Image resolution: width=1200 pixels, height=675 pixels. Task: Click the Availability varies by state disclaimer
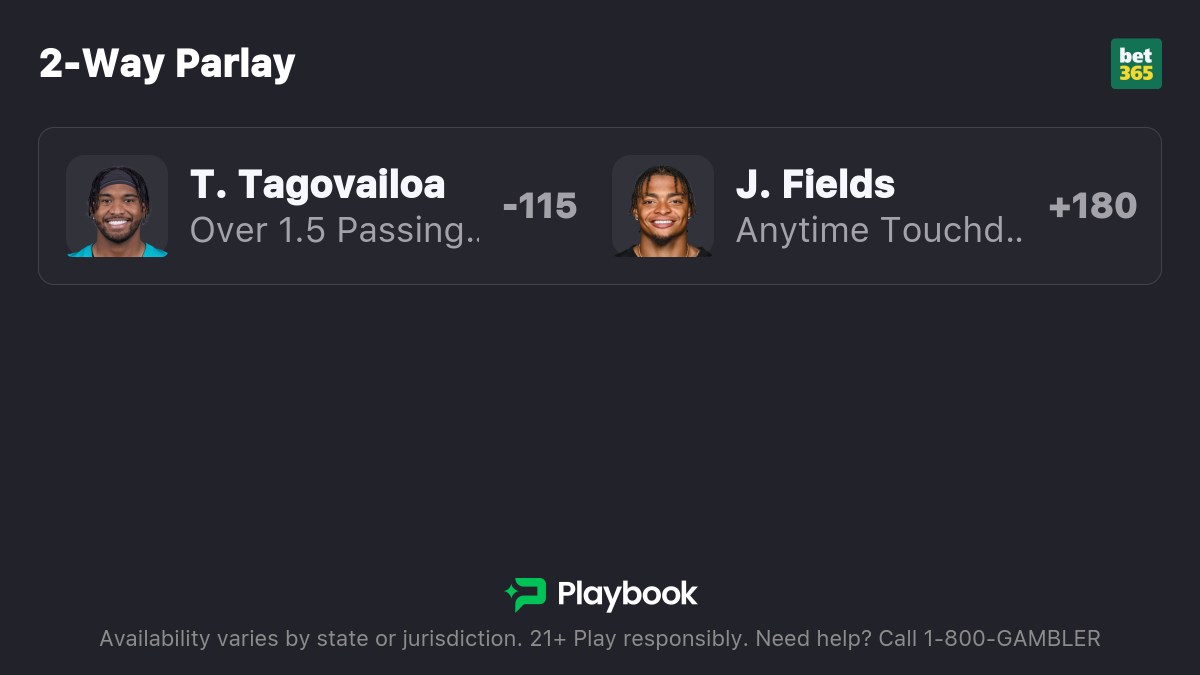click(310, 638)
